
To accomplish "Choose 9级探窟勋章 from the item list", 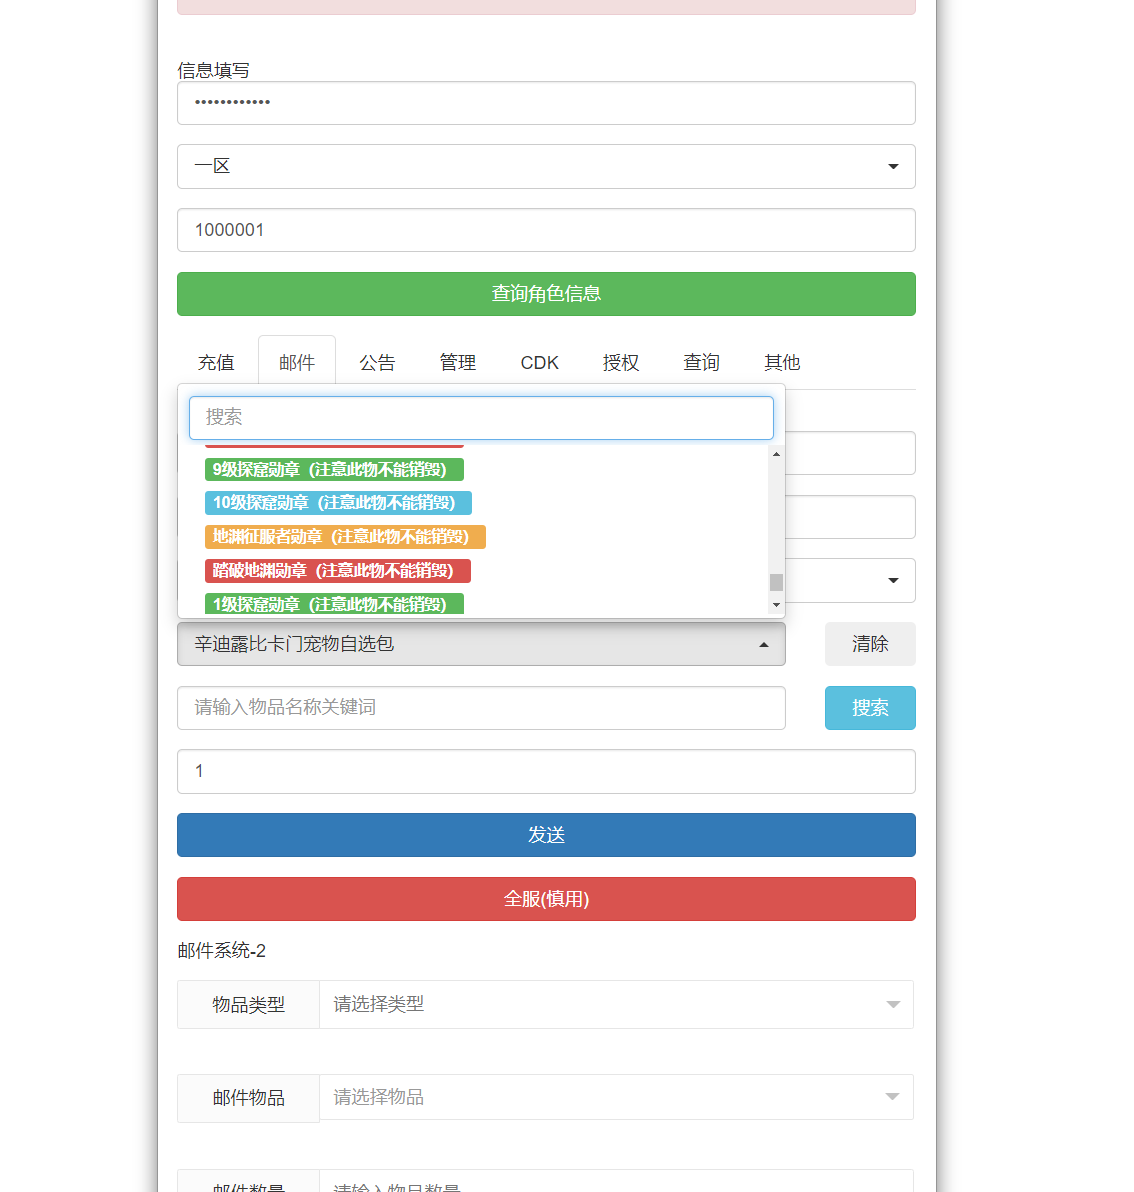I will 334,470.
